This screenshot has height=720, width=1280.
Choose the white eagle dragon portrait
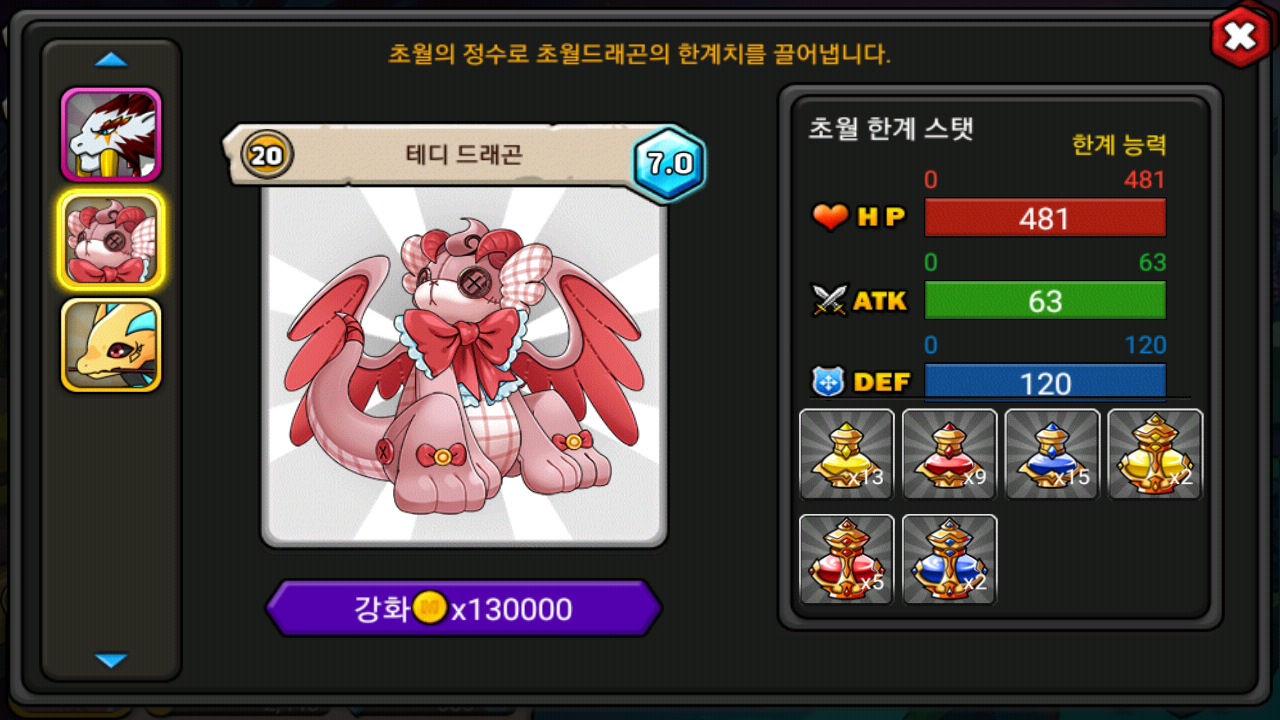coord(111,134)
